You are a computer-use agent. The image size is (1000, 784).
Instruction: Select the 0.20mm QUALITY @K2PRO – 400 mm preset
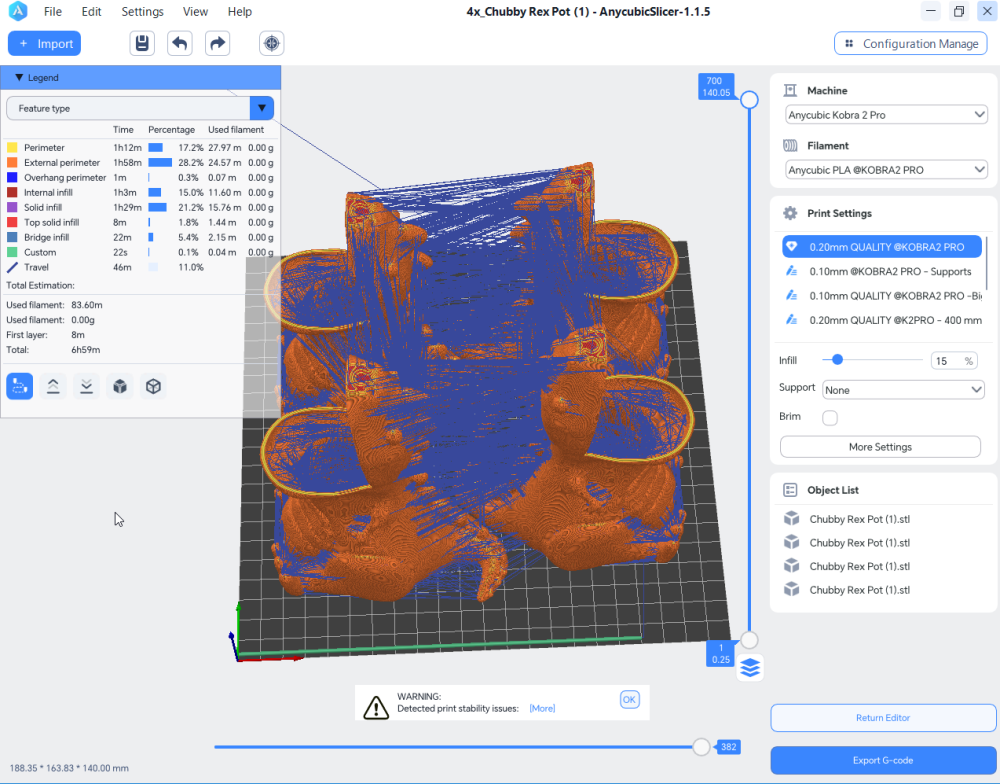point(882,320)
